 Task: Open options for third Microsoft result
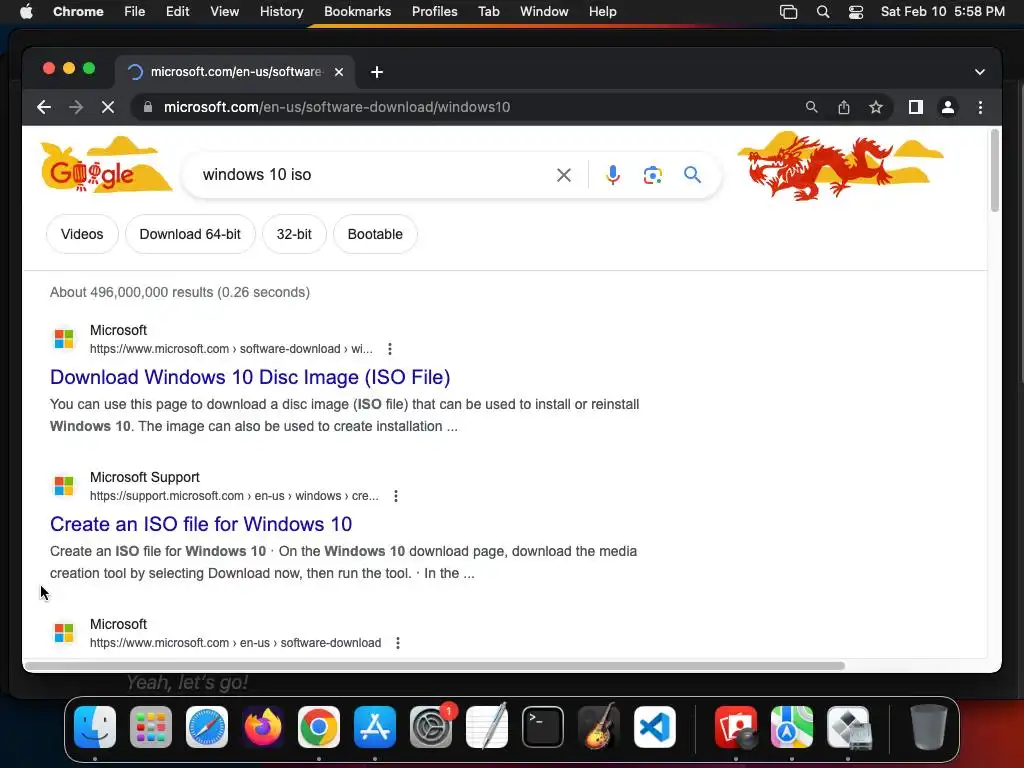(x=398, y=643)
